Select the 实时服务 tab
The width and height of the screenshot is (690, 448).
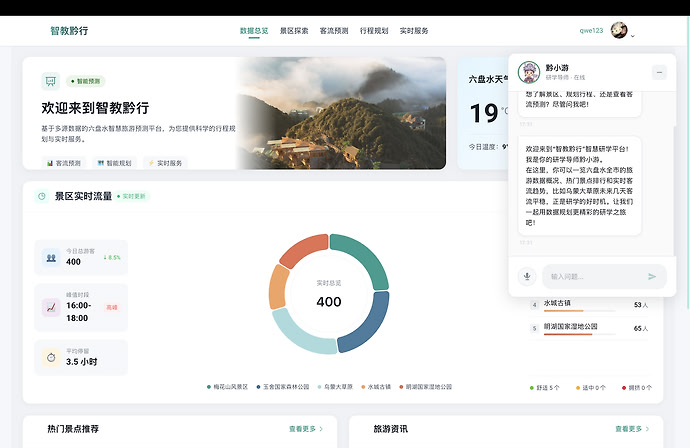pos(414,31)
